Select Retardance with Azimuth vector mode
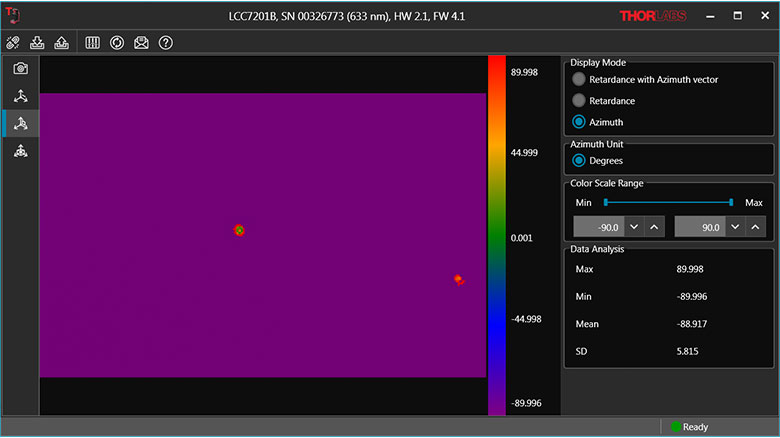780x438 pixels. [579, 79]
